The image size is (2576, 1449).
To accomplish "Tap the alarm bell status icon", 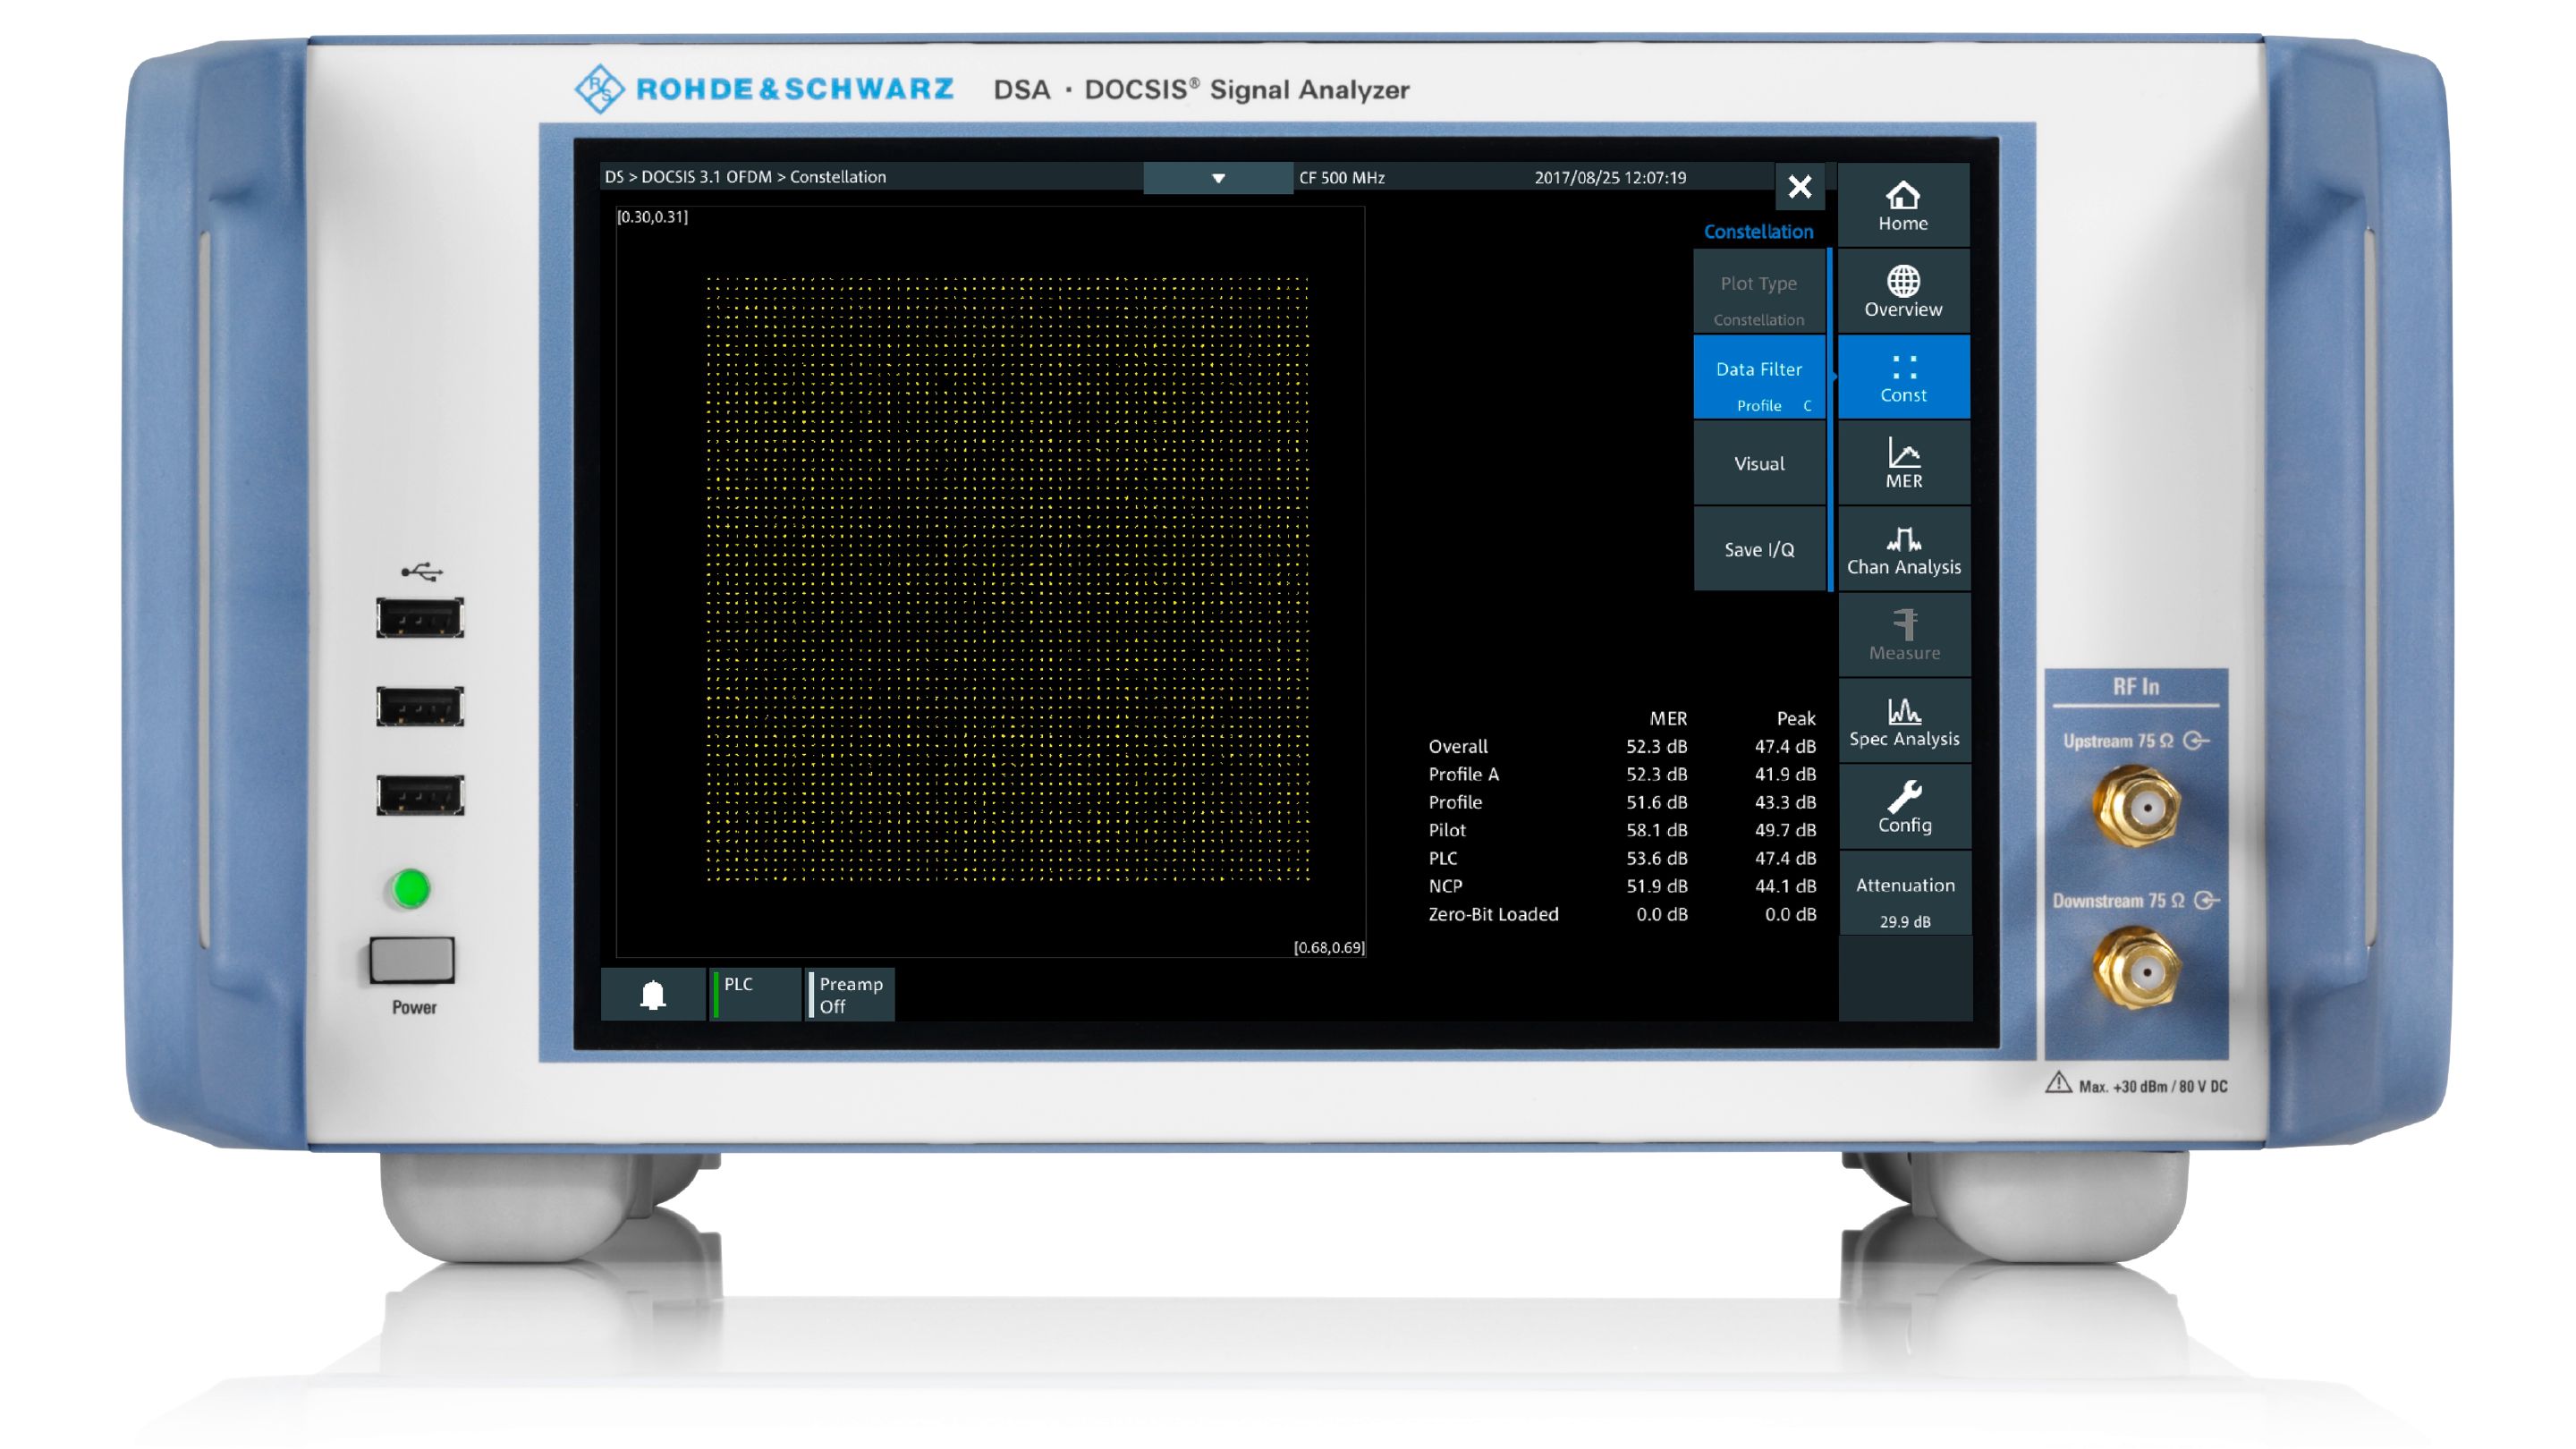I will (x=655, y=994).
